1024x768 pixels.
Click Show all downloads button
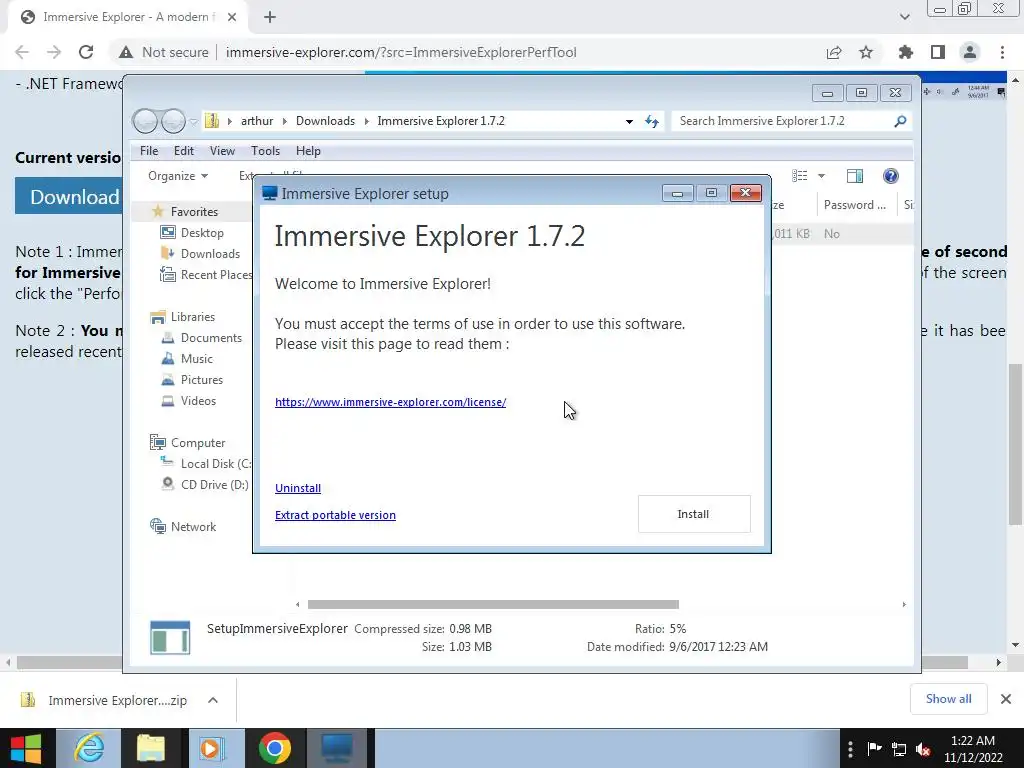click(948, 699)
